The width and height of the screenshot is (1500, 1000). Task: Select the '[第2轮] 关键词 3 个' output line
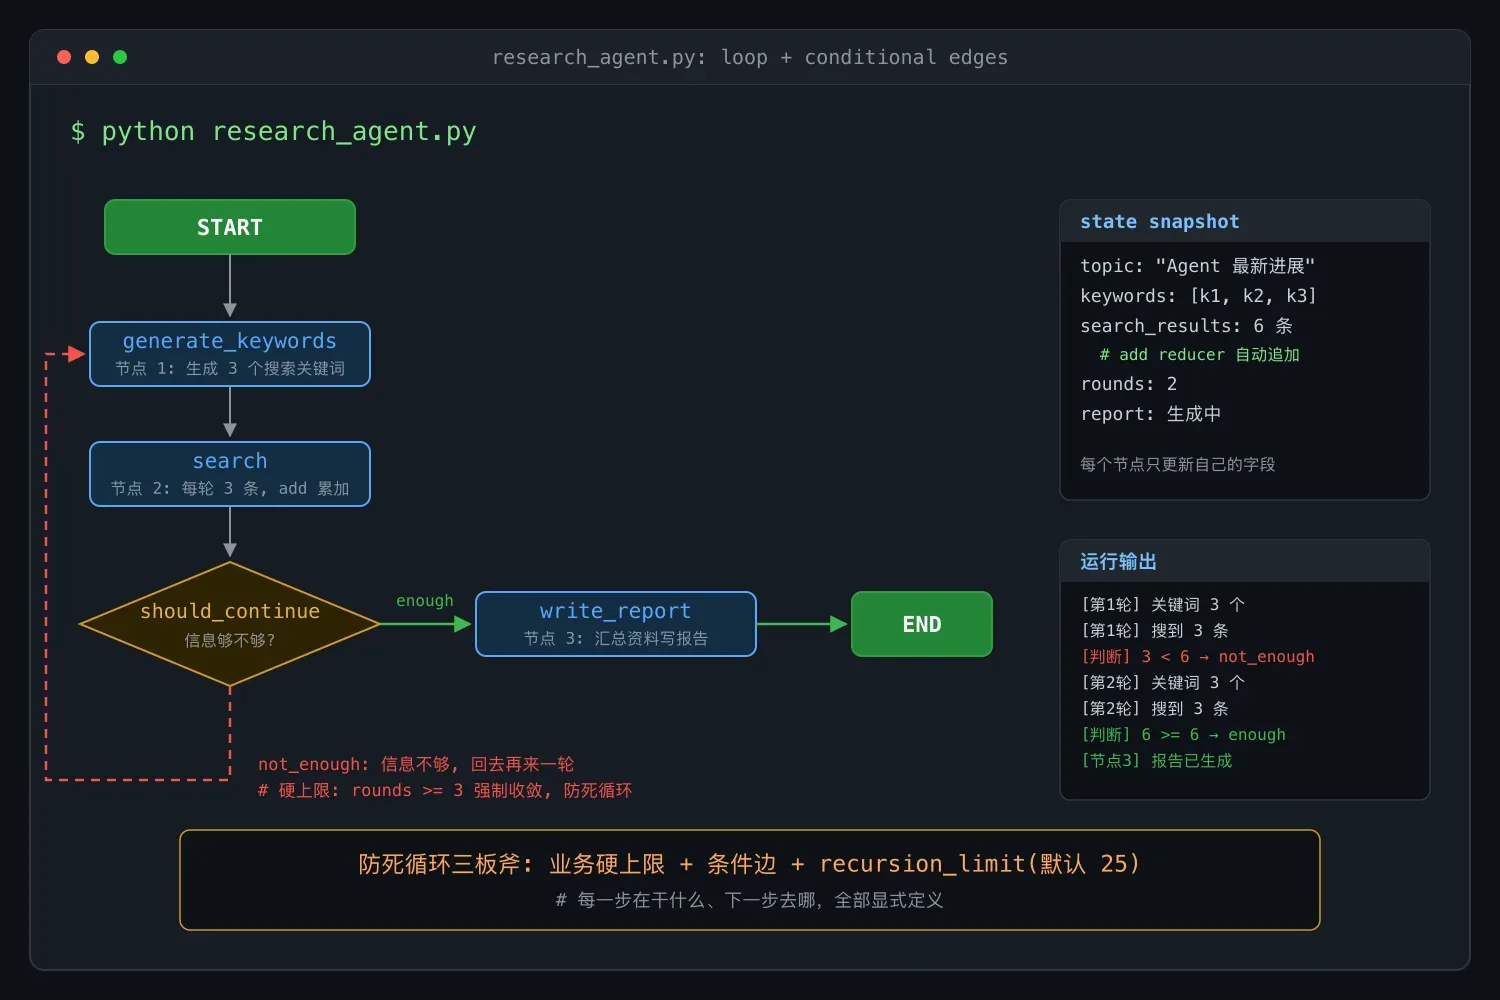point(1163,682)
